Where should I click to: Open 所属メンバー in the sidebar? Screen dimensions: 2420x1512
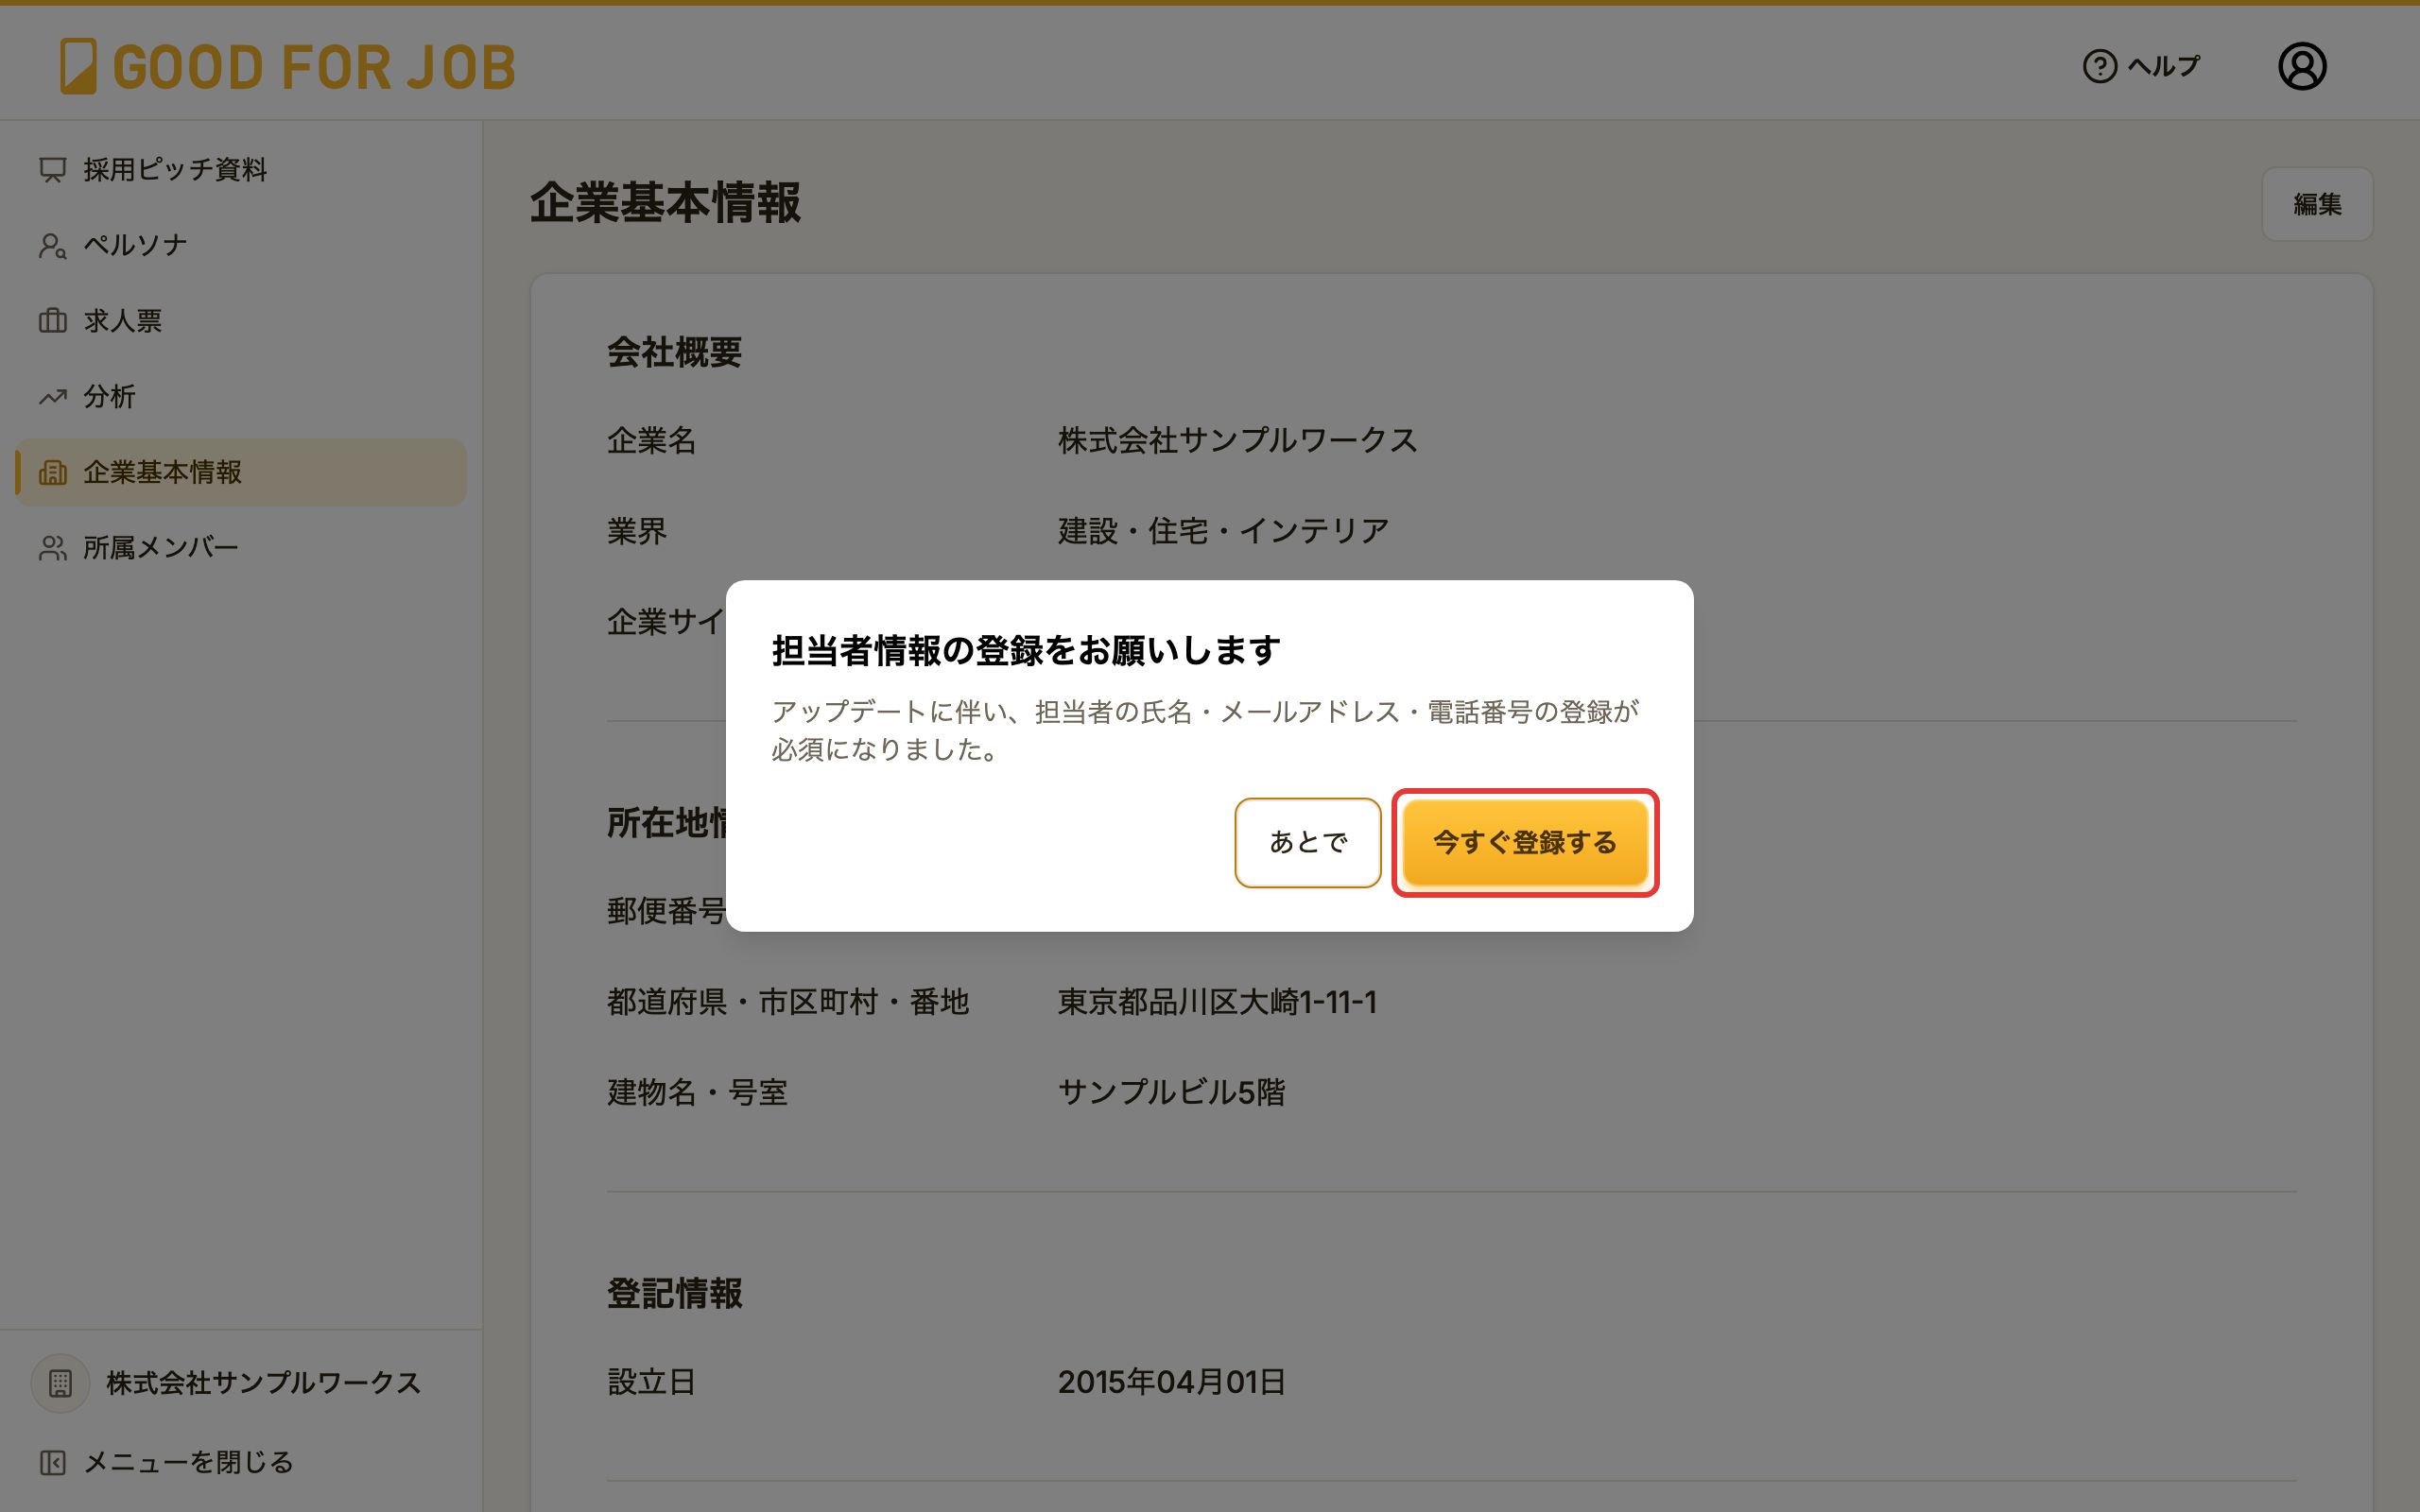(241, 548)
